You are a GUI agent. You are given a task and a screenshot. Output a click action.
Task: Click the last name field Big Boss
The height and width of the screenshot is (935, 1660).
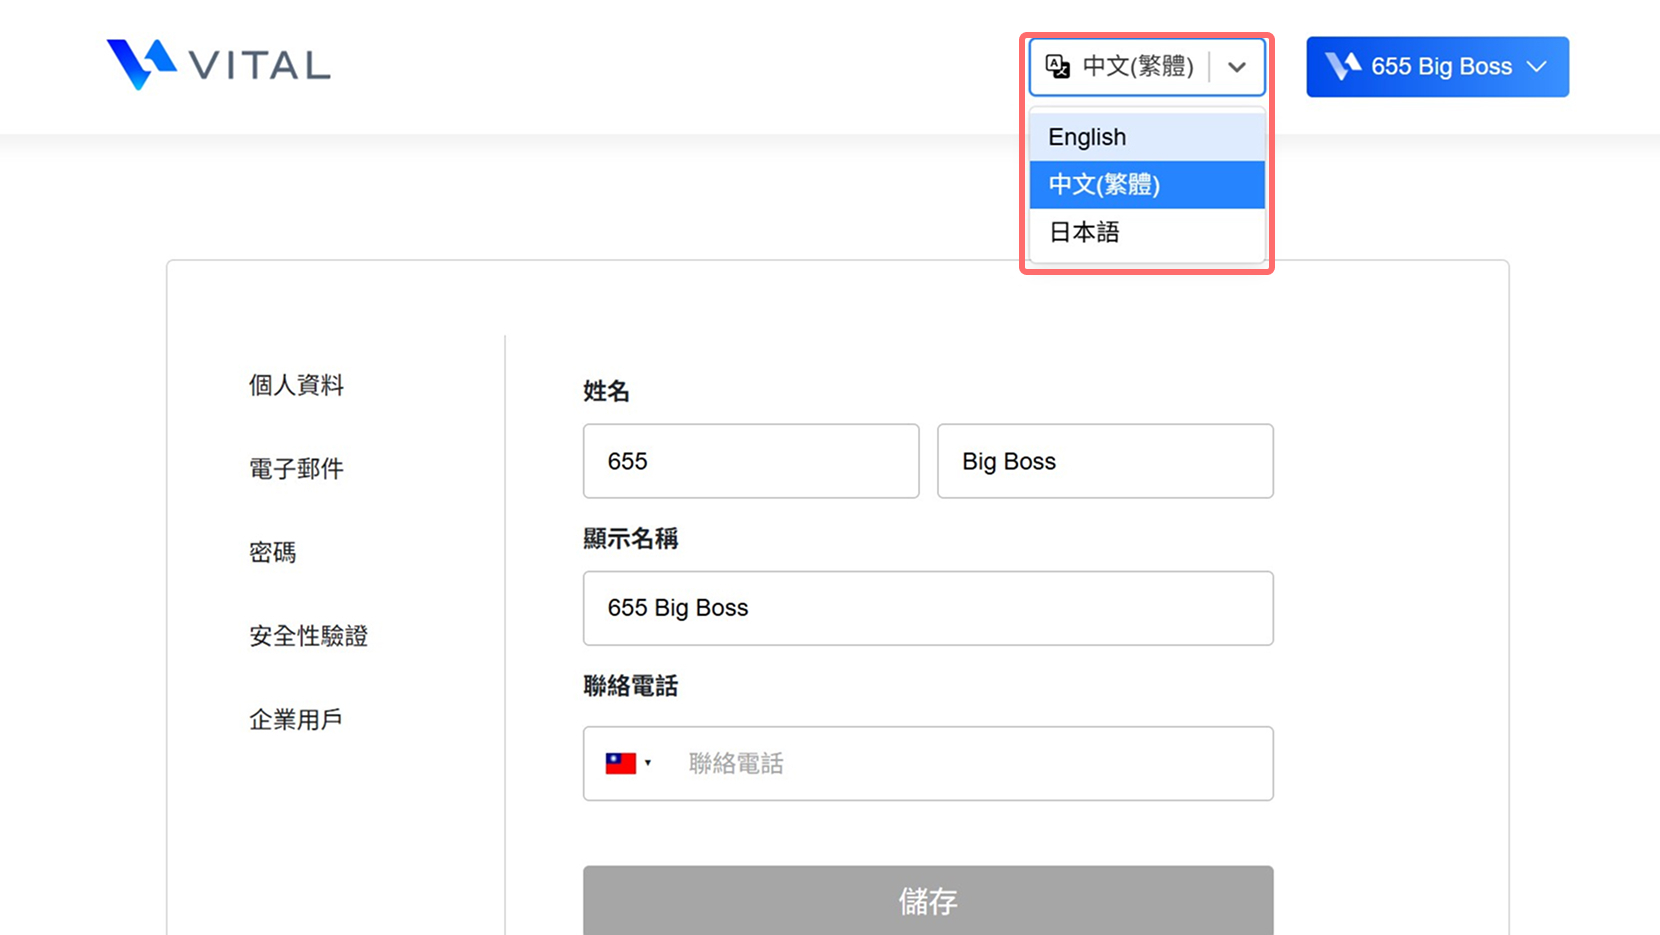point(1105,461)
